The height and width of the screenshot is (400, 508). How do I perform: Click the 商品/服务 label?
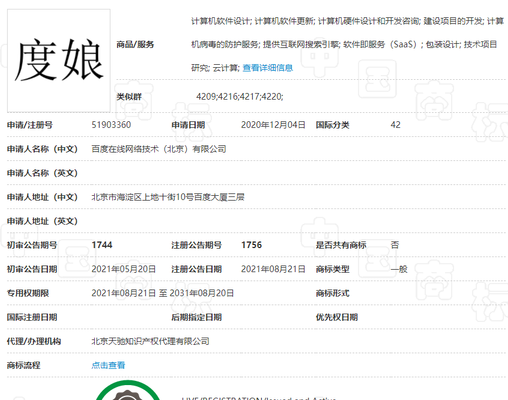click(x=135, y=44)
